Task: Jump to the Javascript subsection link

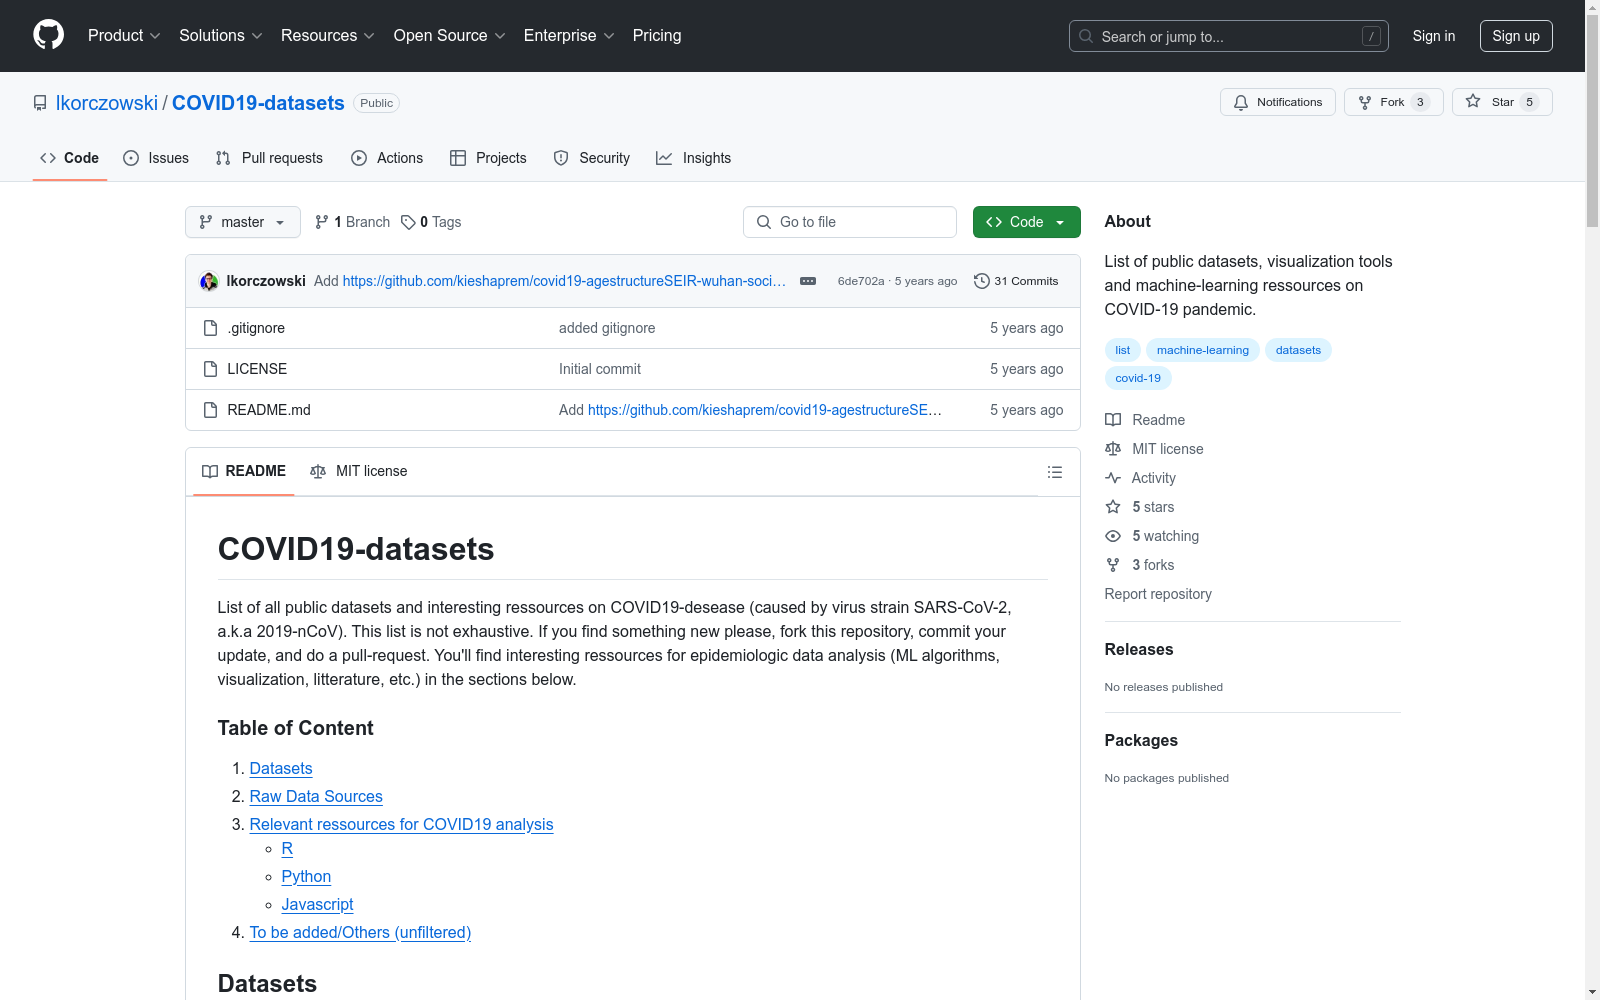Action: click(x=318, y=904)
